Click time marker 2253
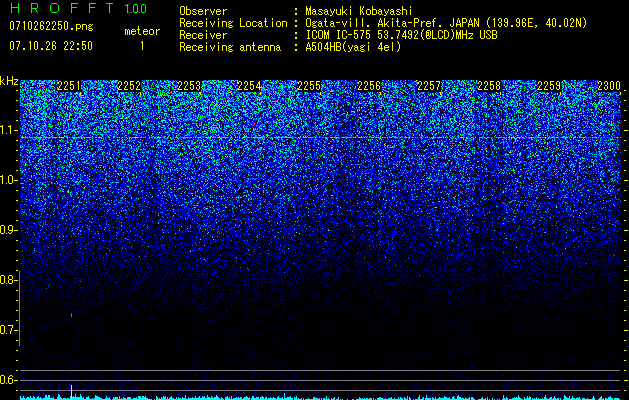 coord(189,86)
